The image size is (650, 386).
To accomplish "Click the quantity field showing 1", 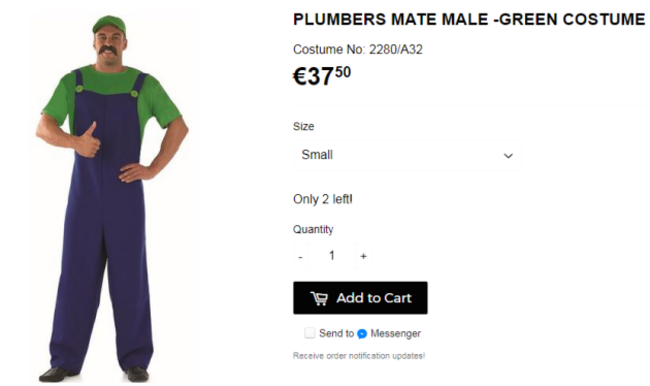I will point(332,256).
